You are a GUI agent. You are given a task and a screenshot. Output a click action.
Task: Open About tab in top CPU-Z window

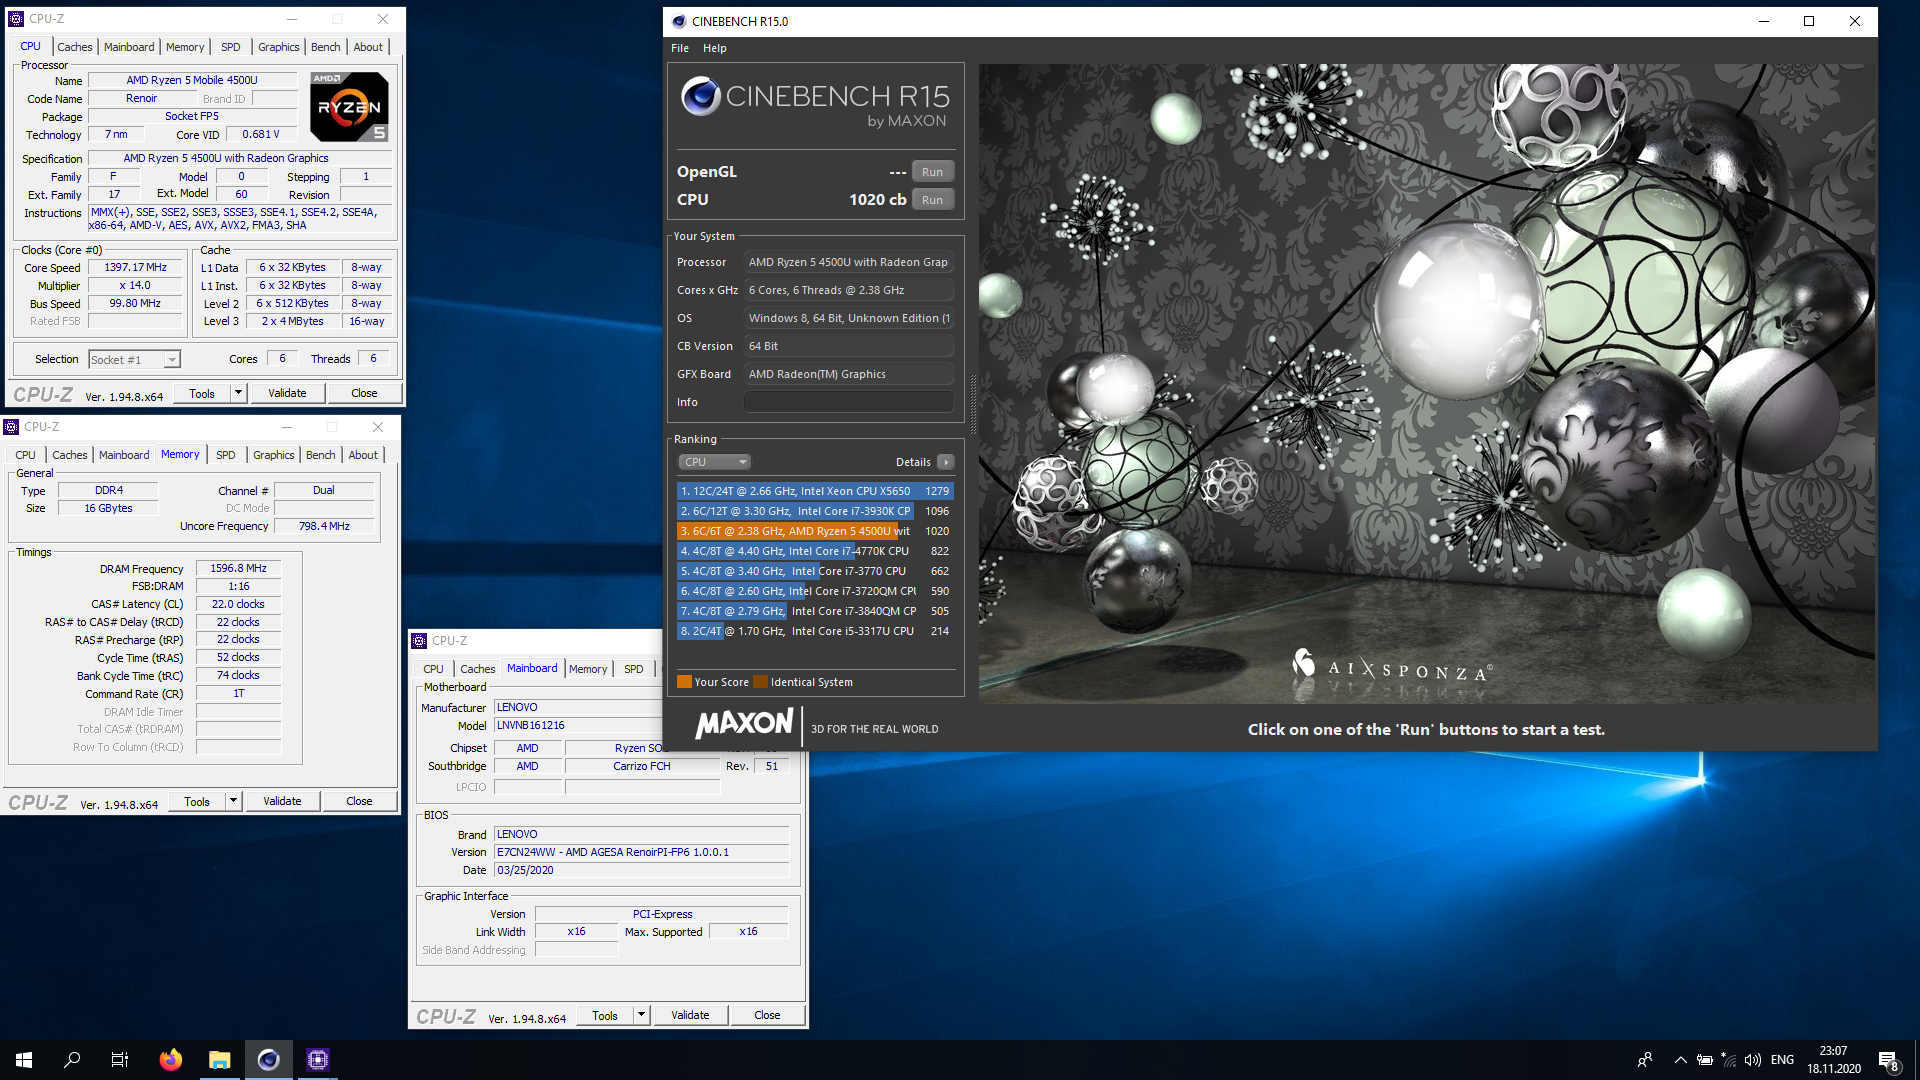(x=368, y=47)
